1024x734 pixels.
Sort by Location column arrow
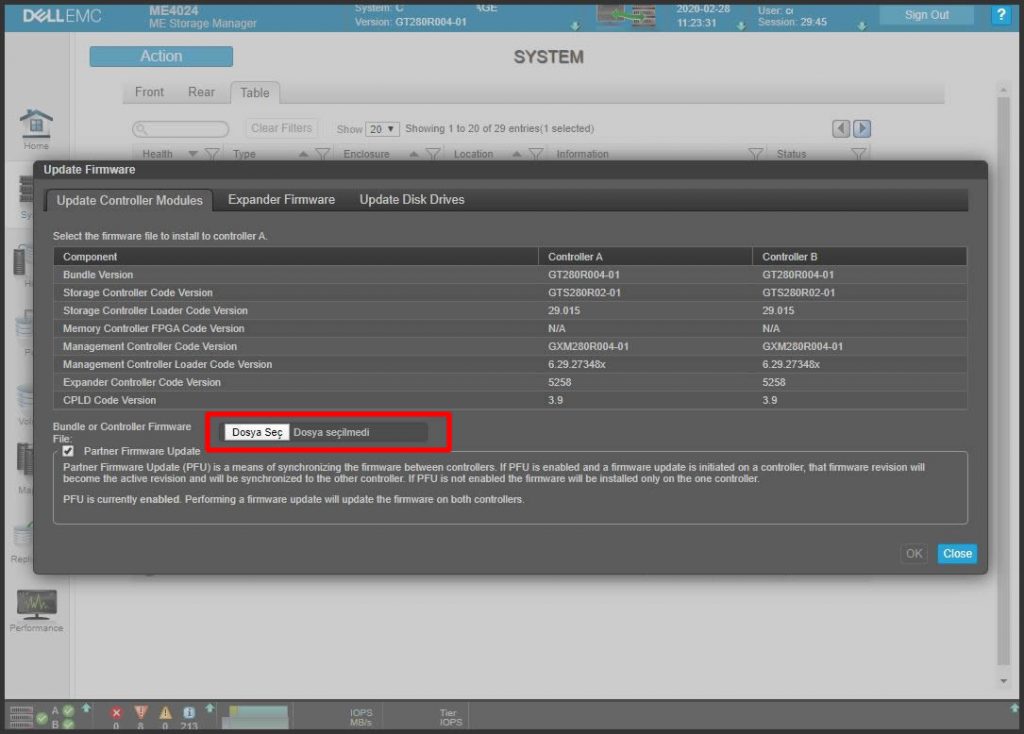coord(517,154)
